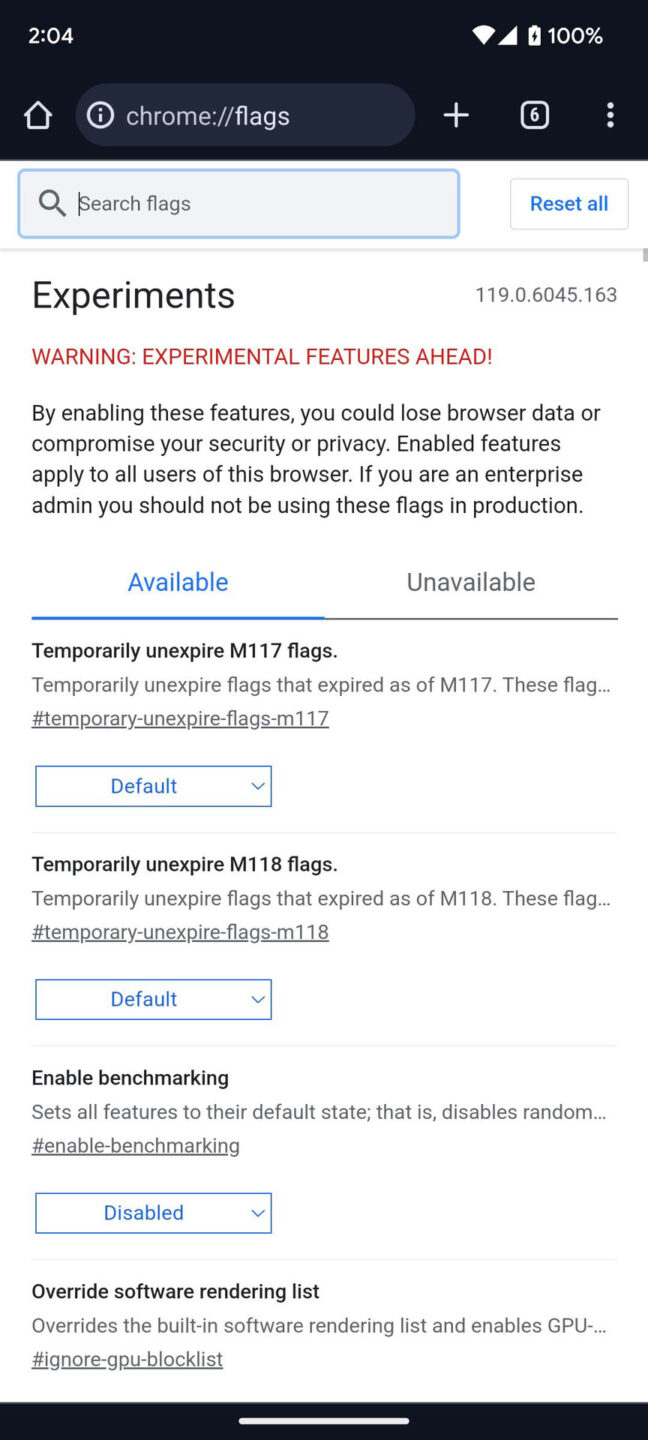Viewport: 648px width, 1440px height.
Task: Open the #temporary-unexpire-flags-m118 link
Action: 180,931
